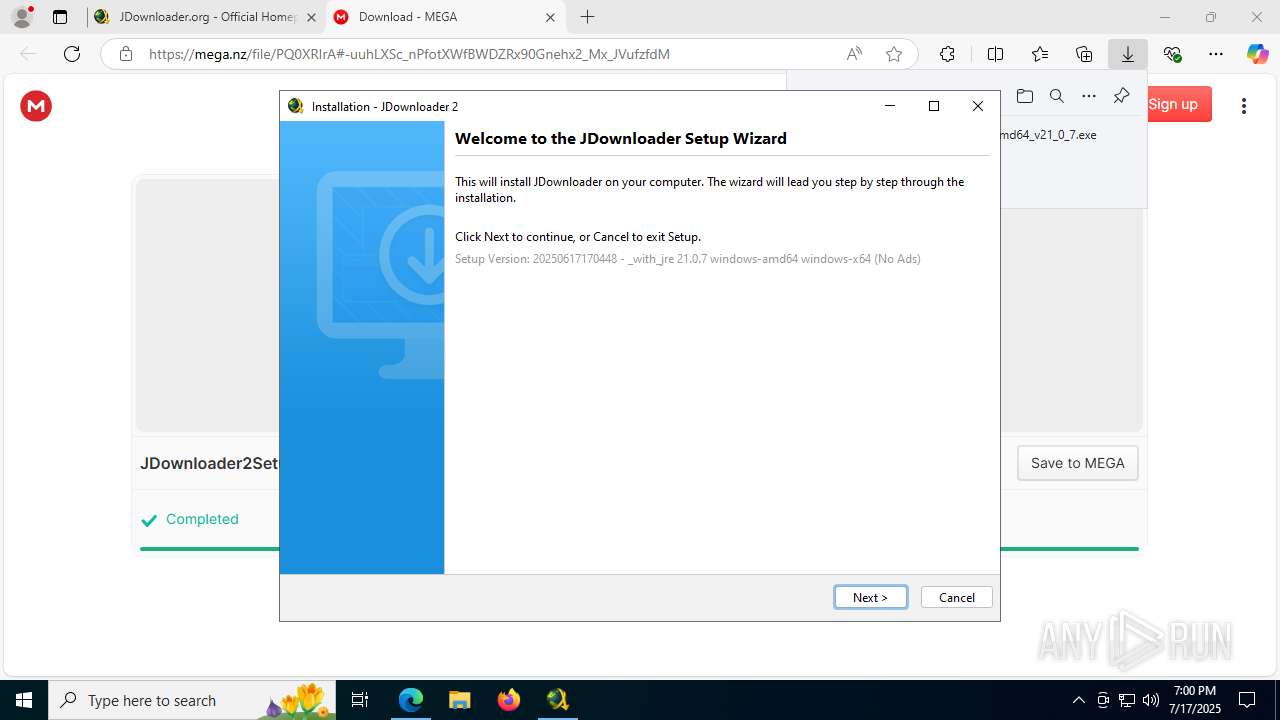Screen dimensions: 1280x720
Task: Open File Explorer from taskbar
Action: click(x=459, y=700)
